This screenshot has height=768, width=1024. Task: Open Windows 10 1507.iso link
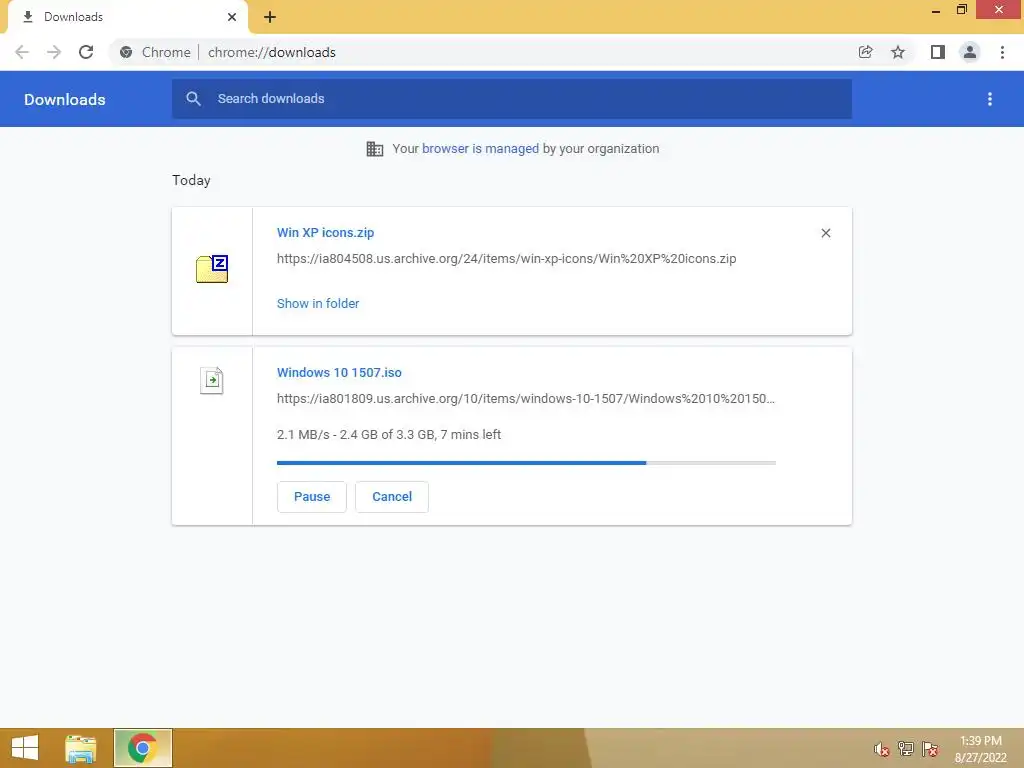[x=339, y=372]
